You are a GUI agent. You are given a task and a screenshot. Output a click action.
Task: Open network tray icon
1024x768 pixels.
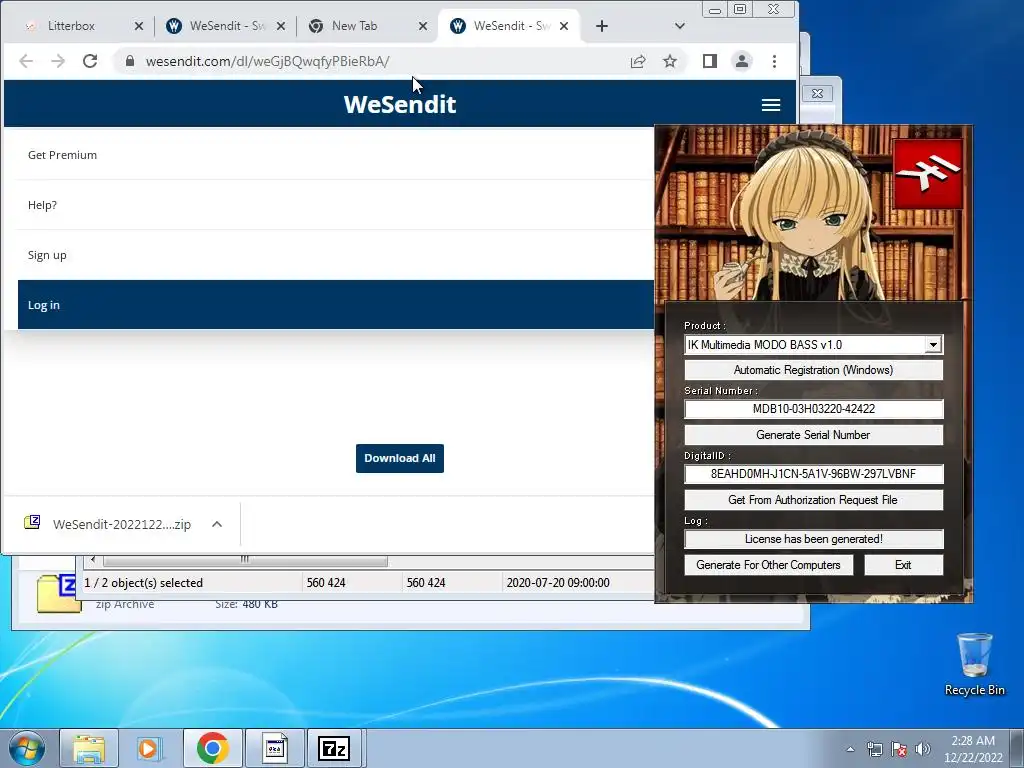point(874,749)
